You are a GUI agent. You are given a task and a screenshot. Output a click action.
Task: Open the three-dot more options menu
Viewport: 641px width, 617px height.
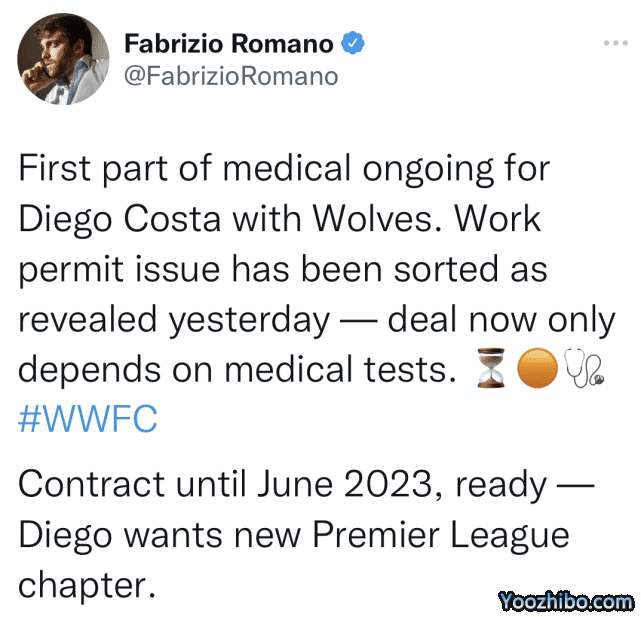[615, 43]
